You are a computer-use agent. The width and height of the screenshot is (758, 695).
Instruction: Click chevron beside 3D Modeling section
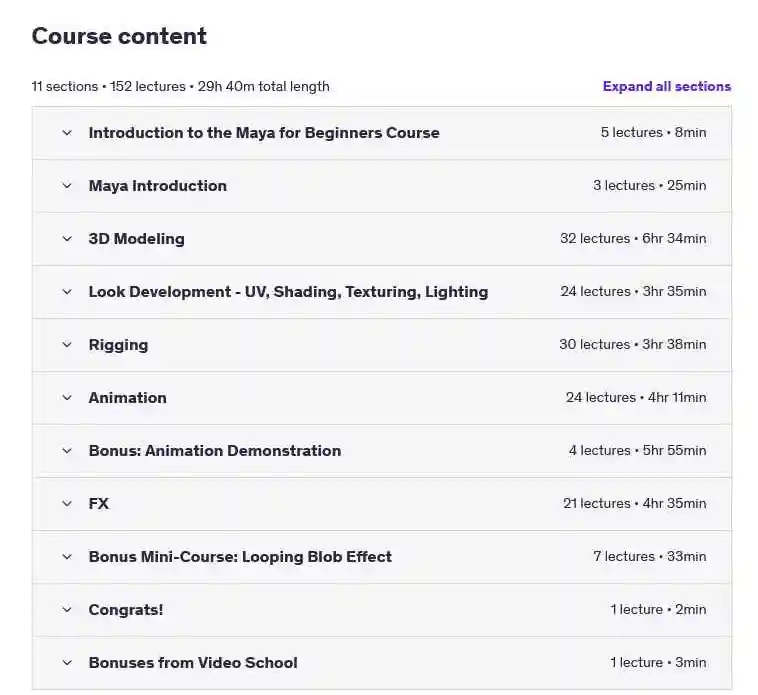coord(67,239)
